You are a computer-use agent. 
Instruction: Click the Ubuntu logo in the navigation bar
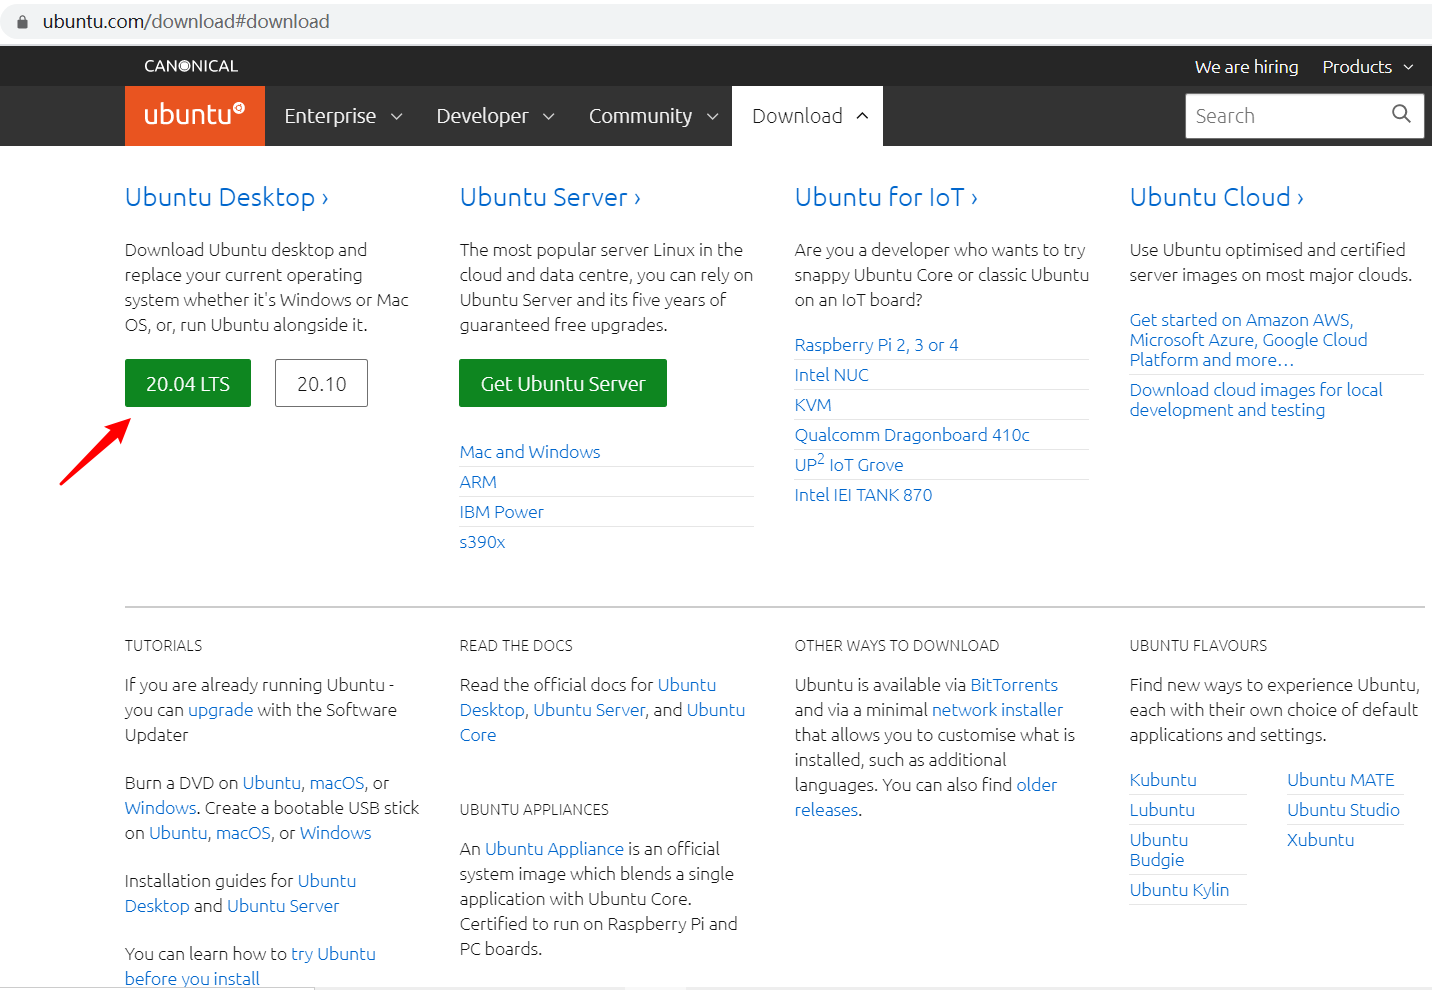coord(194,115)
